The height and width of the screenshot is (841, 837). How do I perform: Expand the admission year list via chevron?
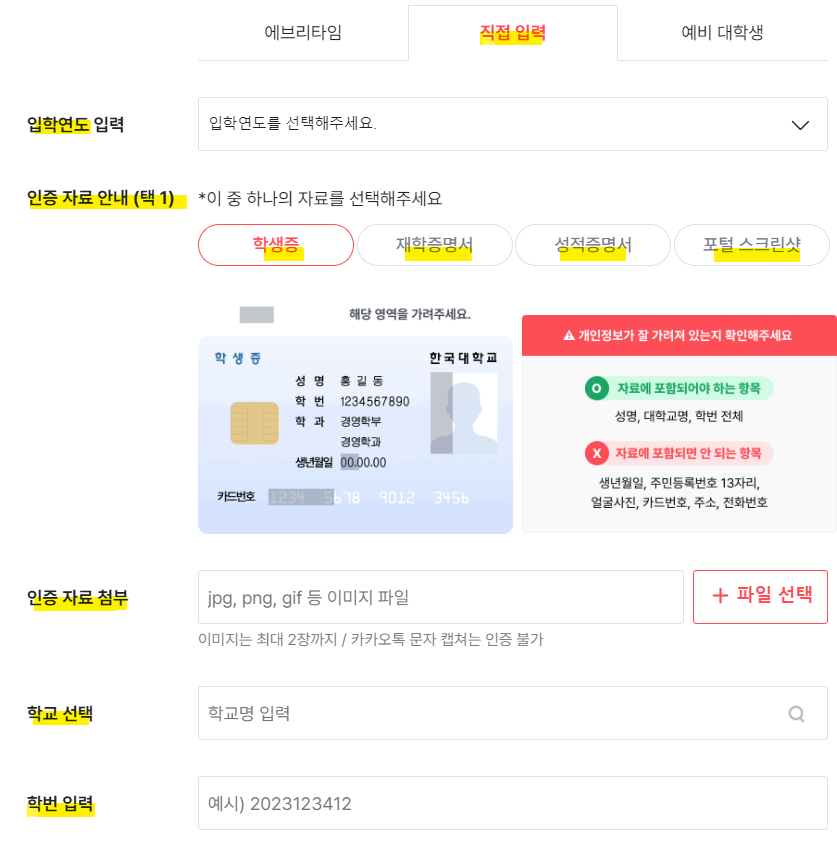pyautogui.click(x=799, y=123)
